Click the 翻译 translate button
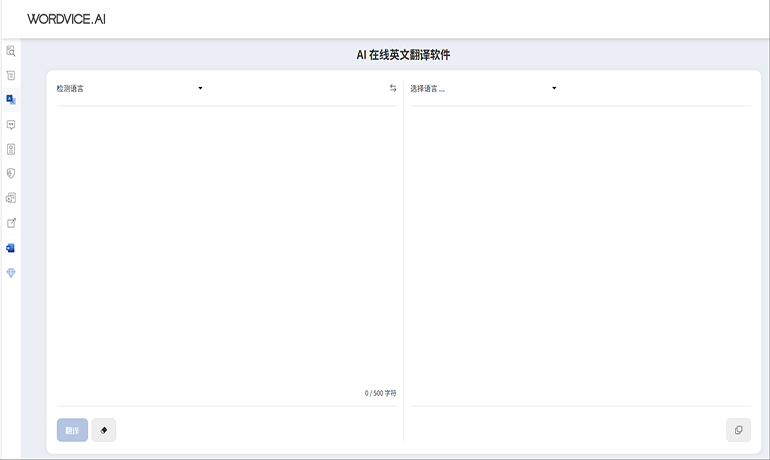Screen dimensions: 770x460 click(x=72, y=430)
